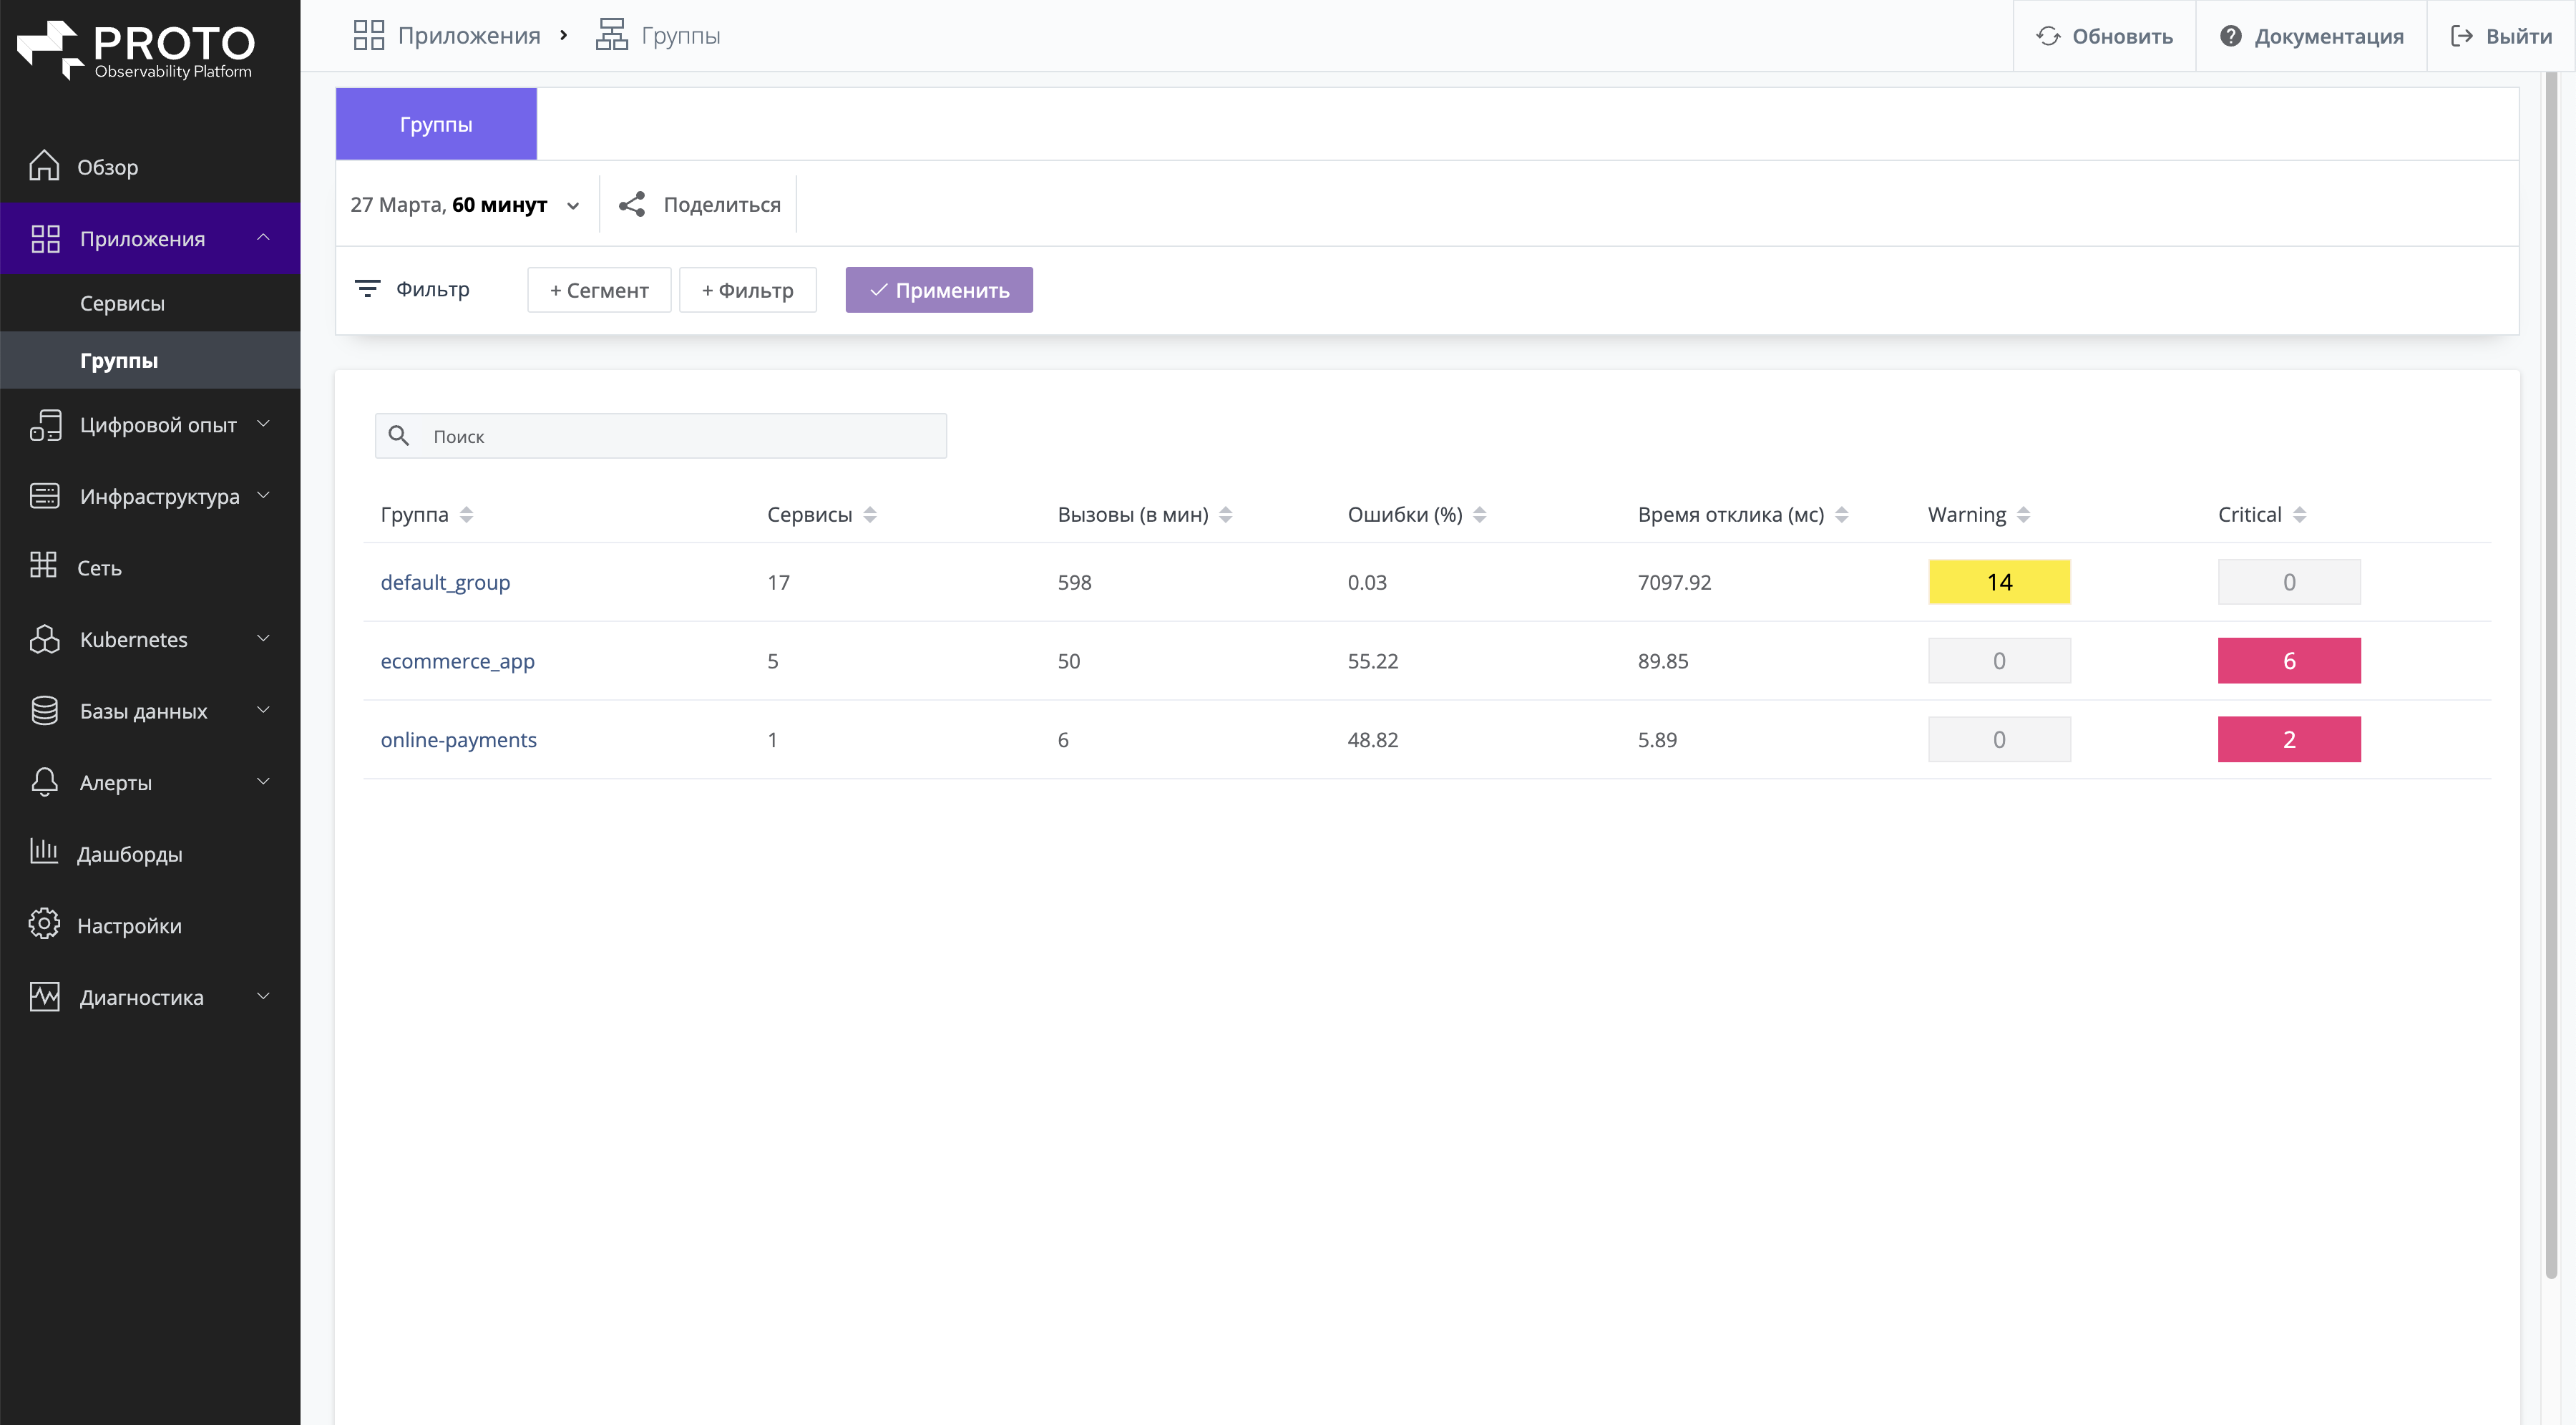This screenshot has height=1425, width=2576.
Task: Open the Настройки menu item
Action: (x=150, y=925)
